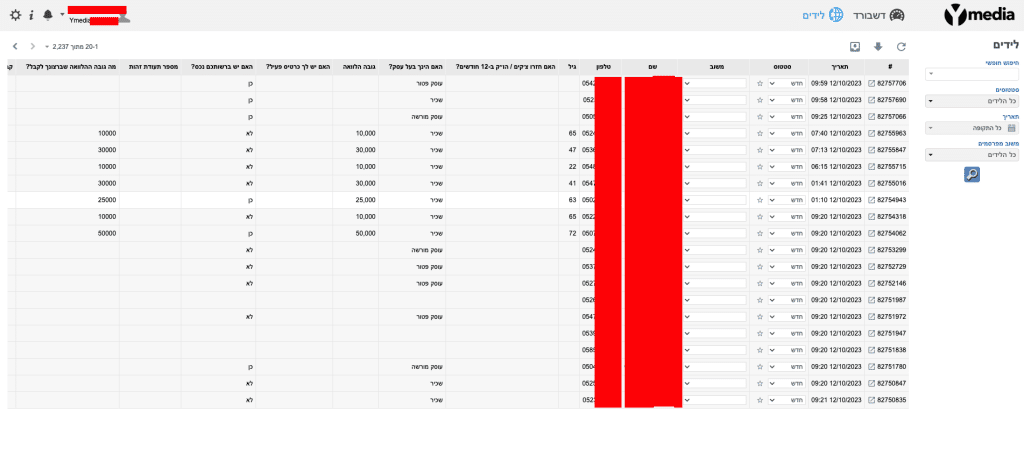
Task: Open lead 82752729 via its external icon
Action: point(871,266)
